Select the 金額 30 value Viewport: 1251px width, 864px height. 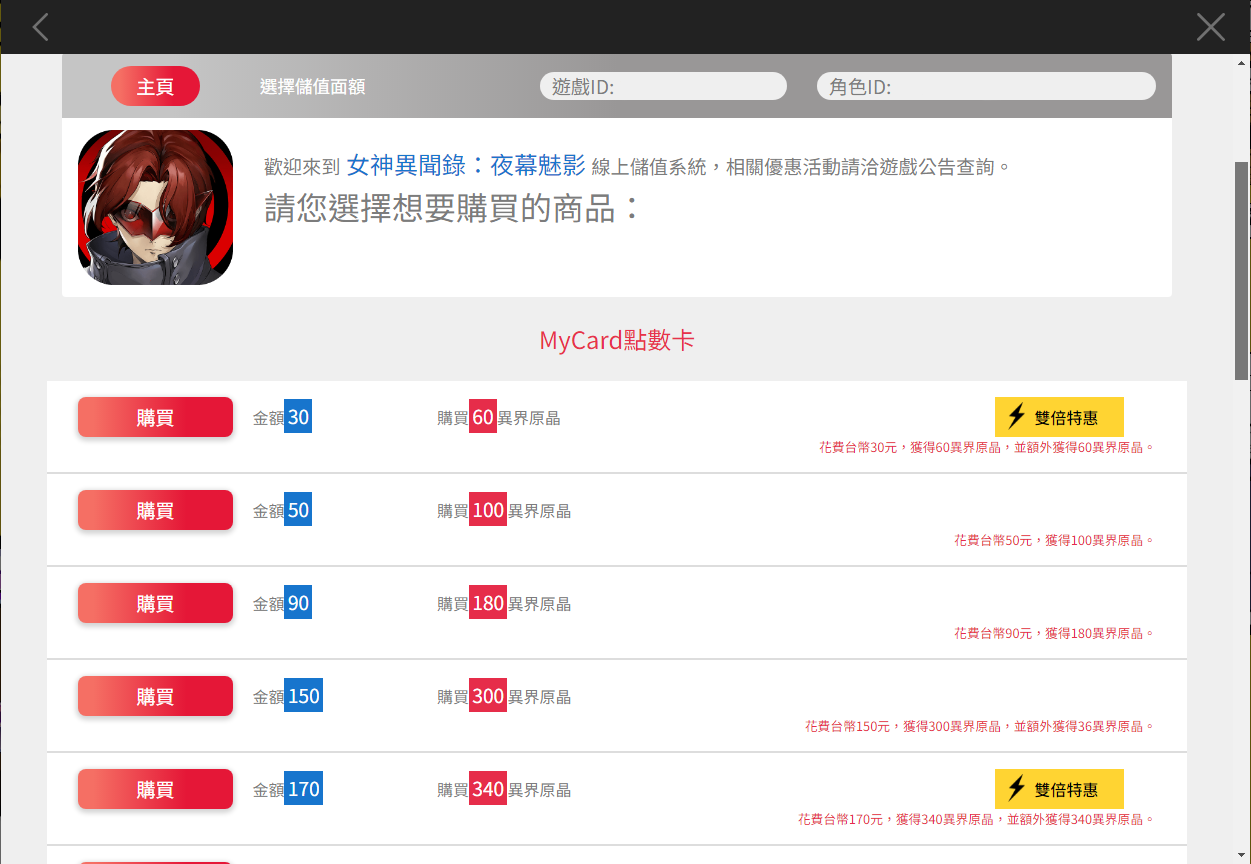click(298, 417)
